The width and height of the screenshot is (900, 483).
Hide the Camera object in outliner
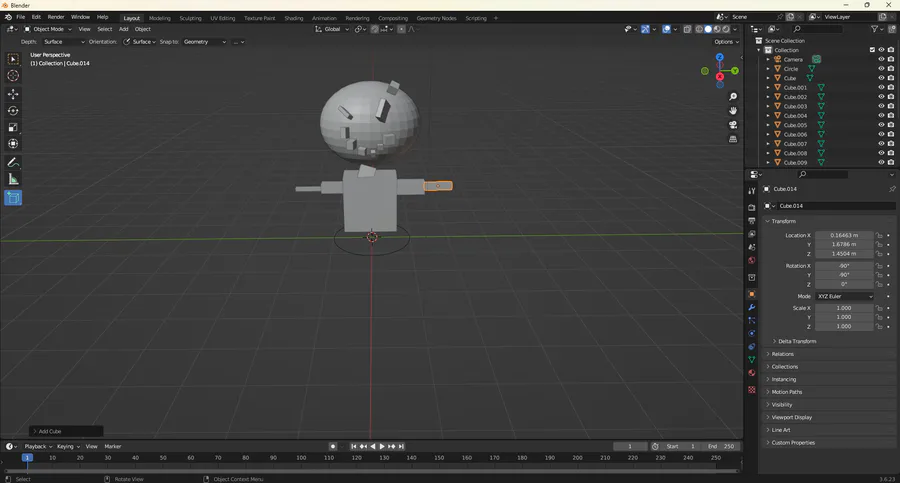tap(882, 59)
